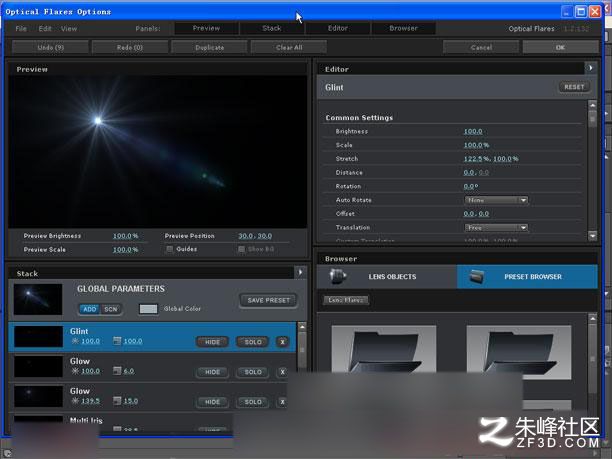Click the Glint brightness sun icon
Image resolution: width=612 pixels, height=459 pixels.
(75, 341)
